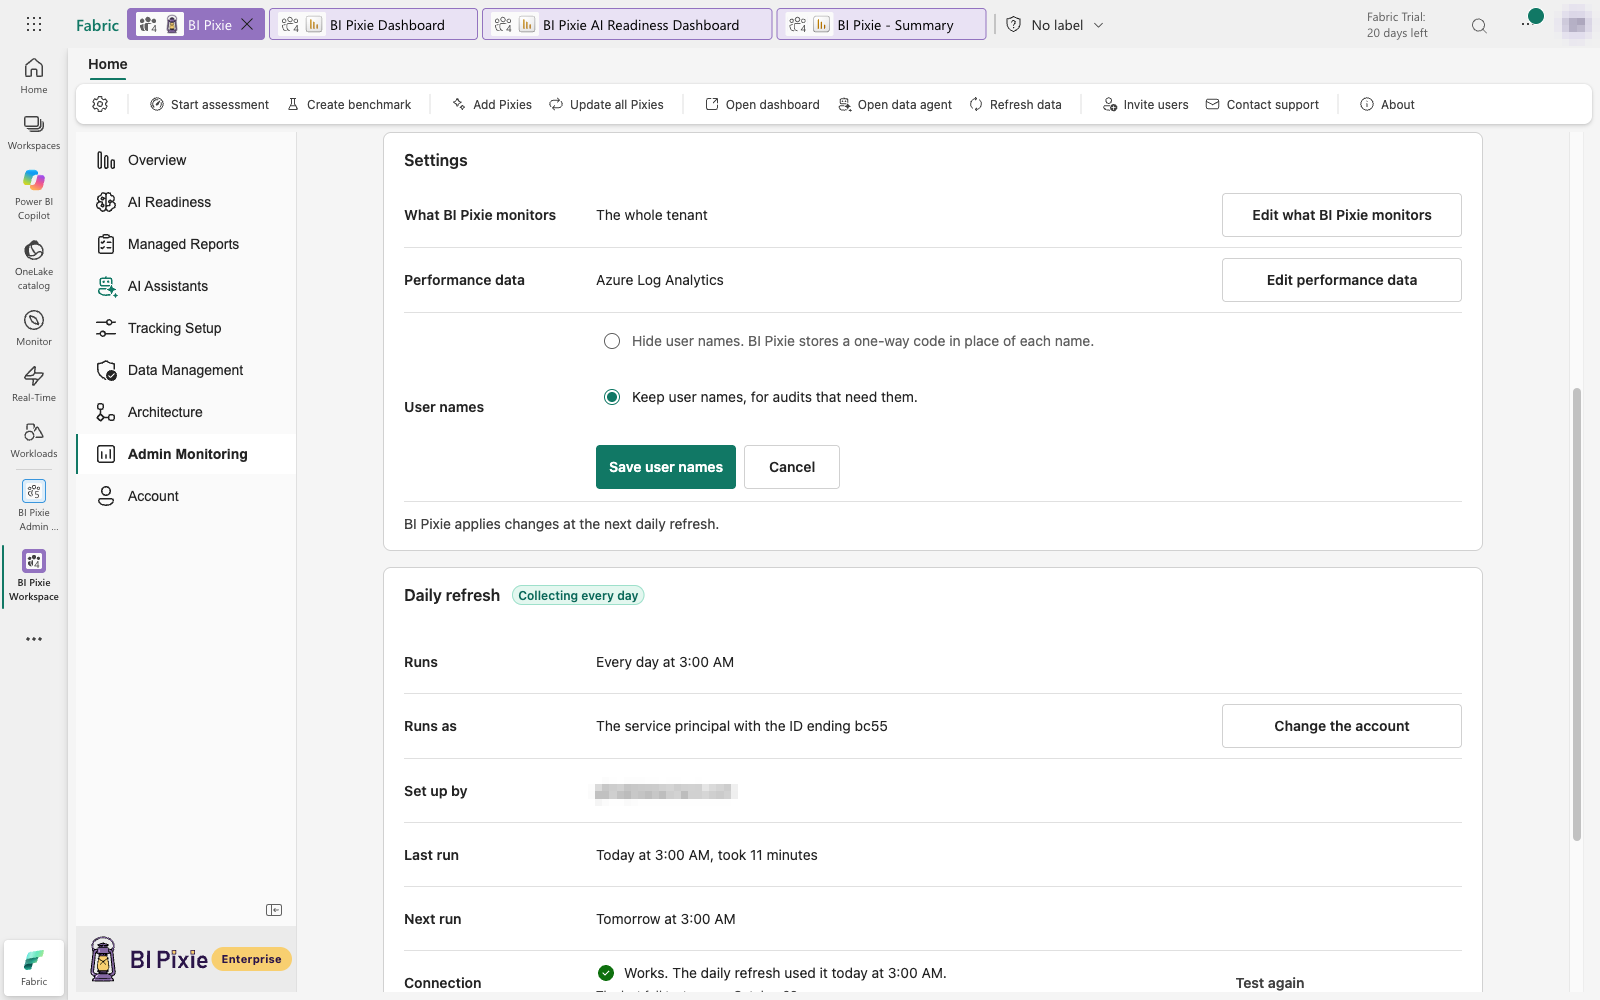Click Start assessment in toolbar
This screenshot has width=1600, height=1000.
coord(209,104)
